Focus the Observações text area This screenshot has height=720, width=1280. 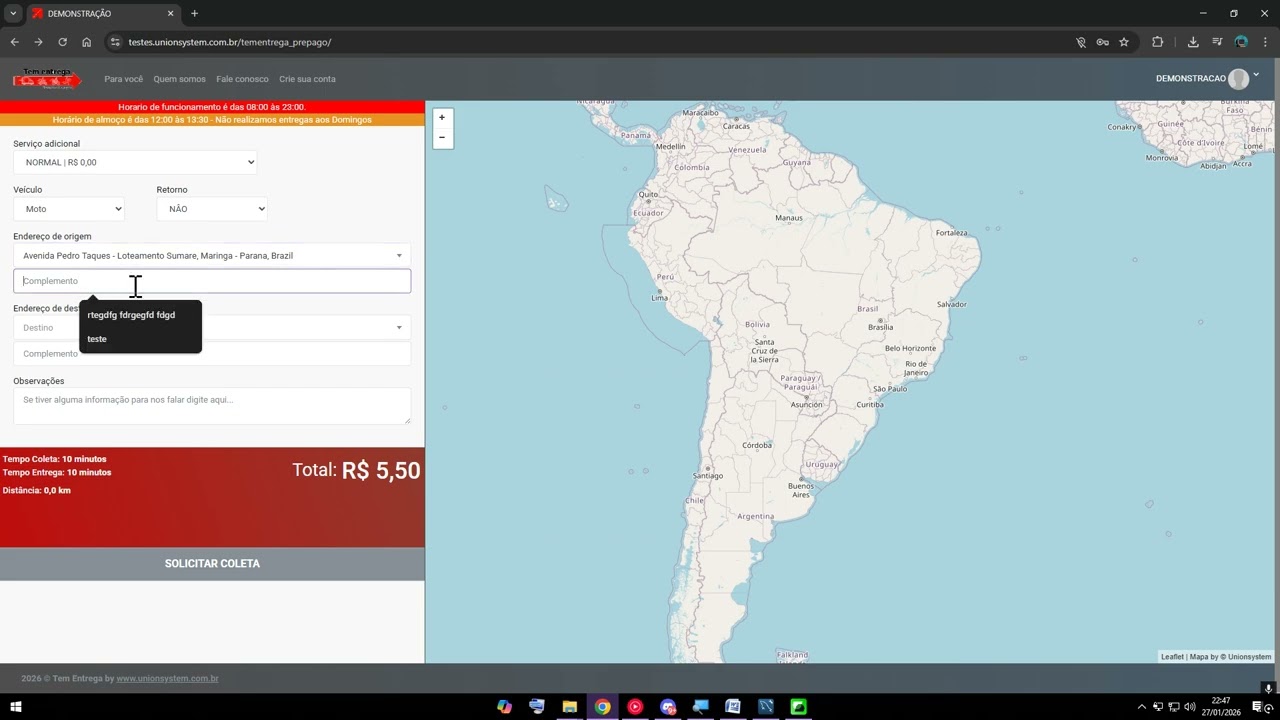click(212, 406)
